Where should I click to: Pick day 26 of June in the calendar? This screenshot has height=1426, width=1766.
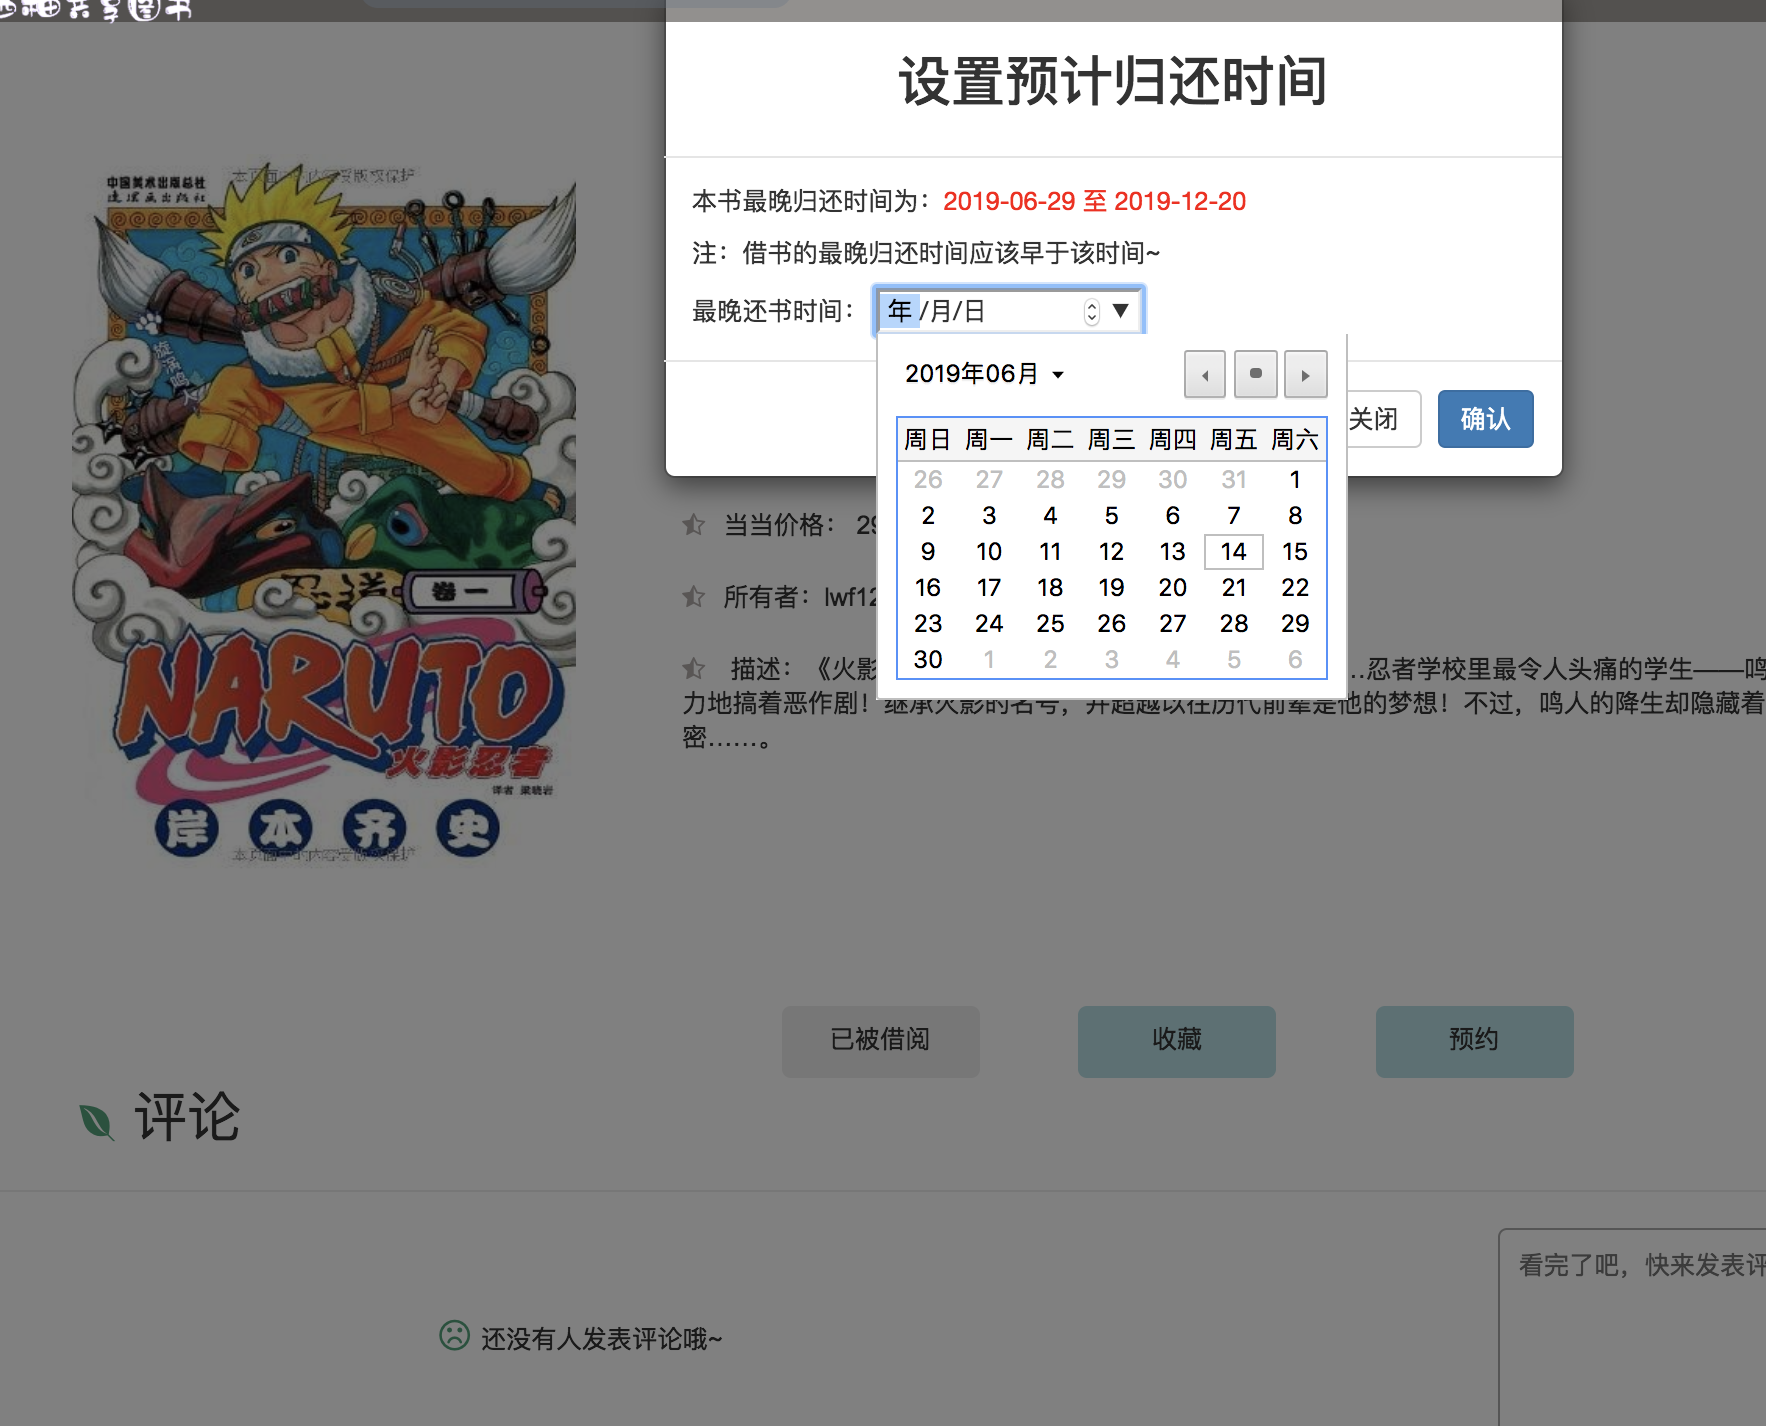pyautogui.click(x=1111, y=624)
